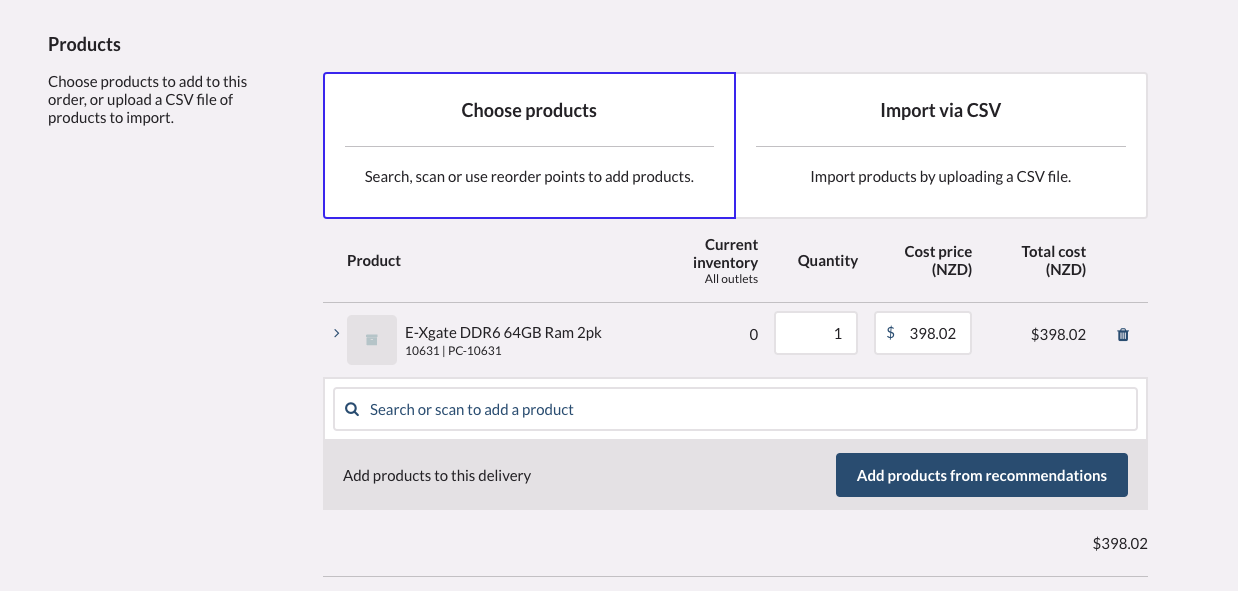
Task: Switch to Import via CSV
Action: [940, 144]
